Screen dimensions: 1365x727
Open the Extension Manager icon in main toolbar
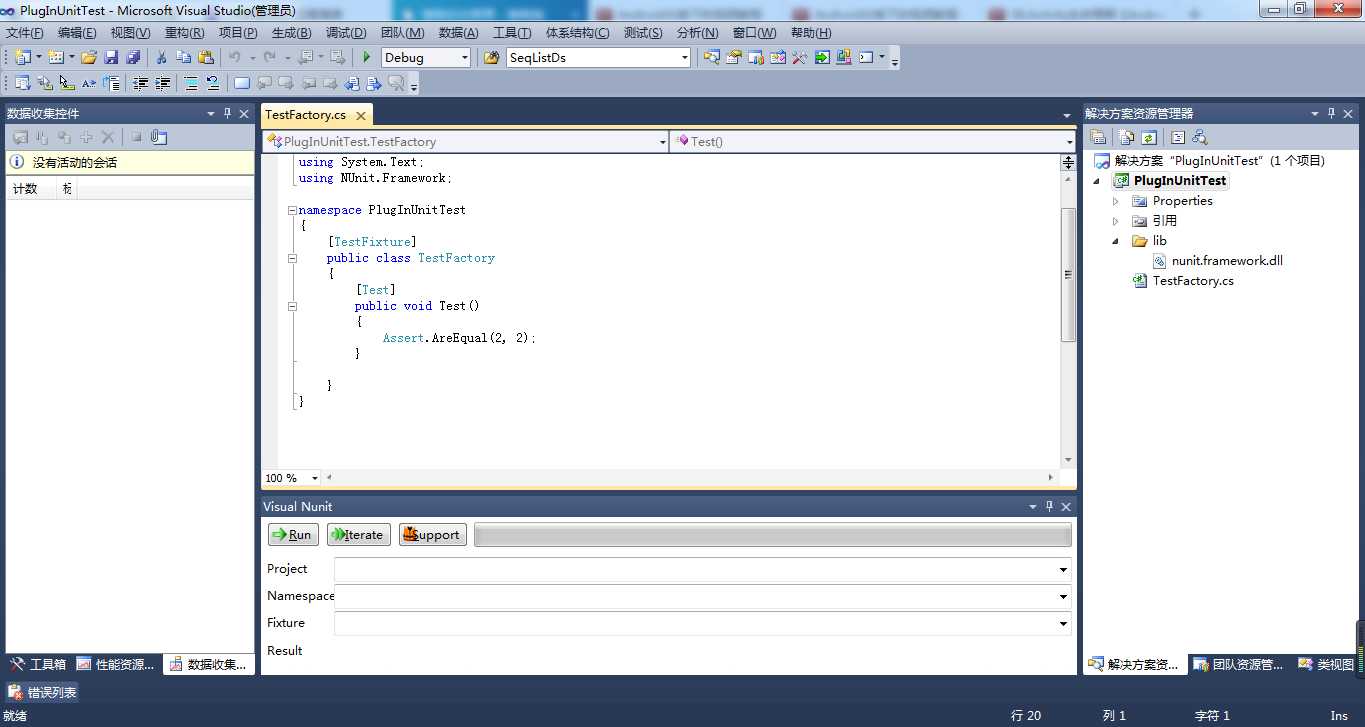(x=844, y=57)
